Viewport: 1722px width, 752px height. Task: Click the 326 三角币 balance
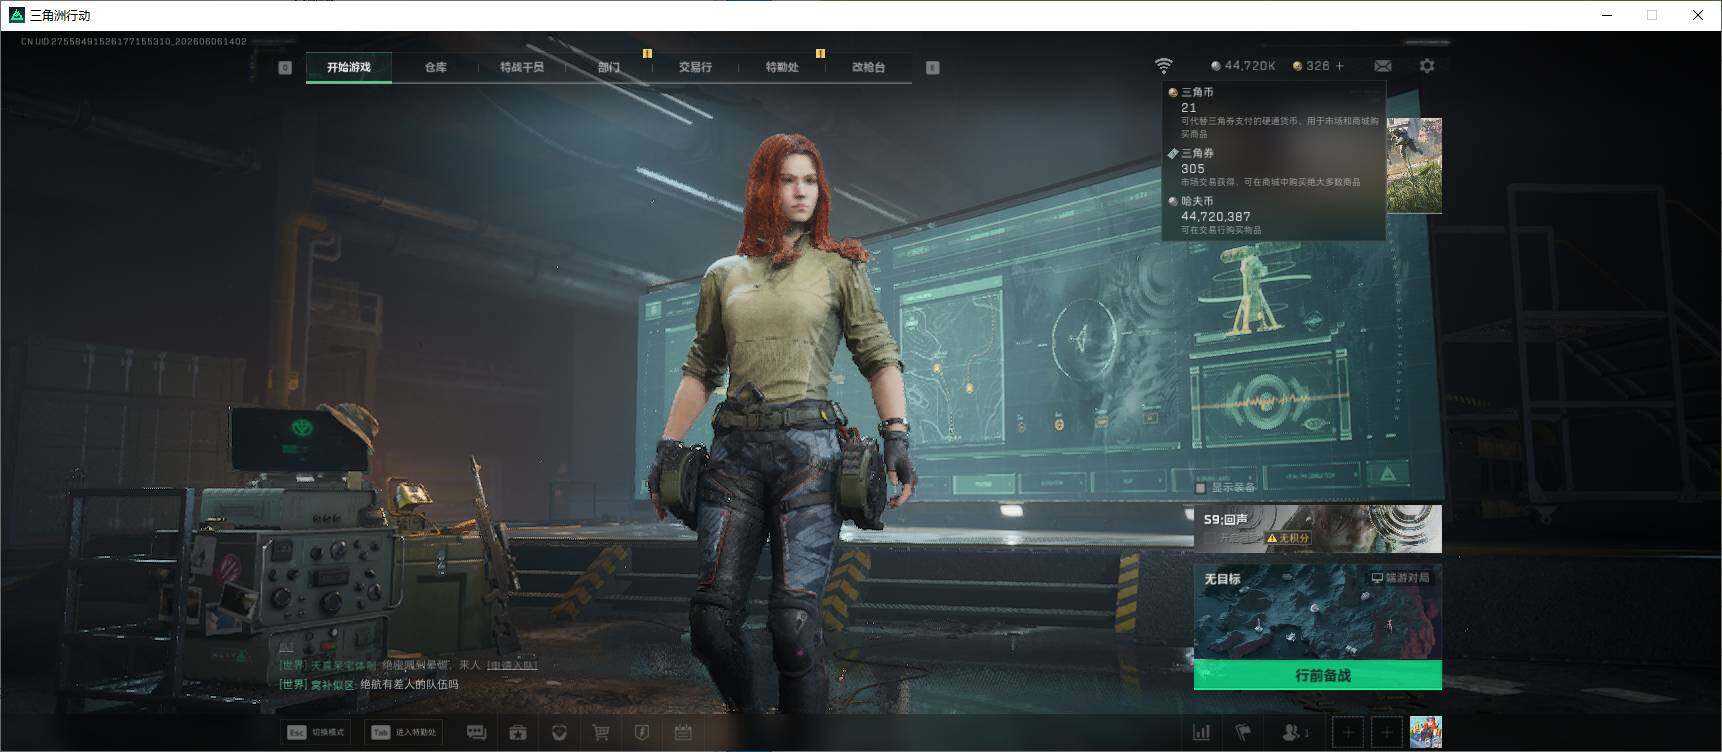[1311, 66]
